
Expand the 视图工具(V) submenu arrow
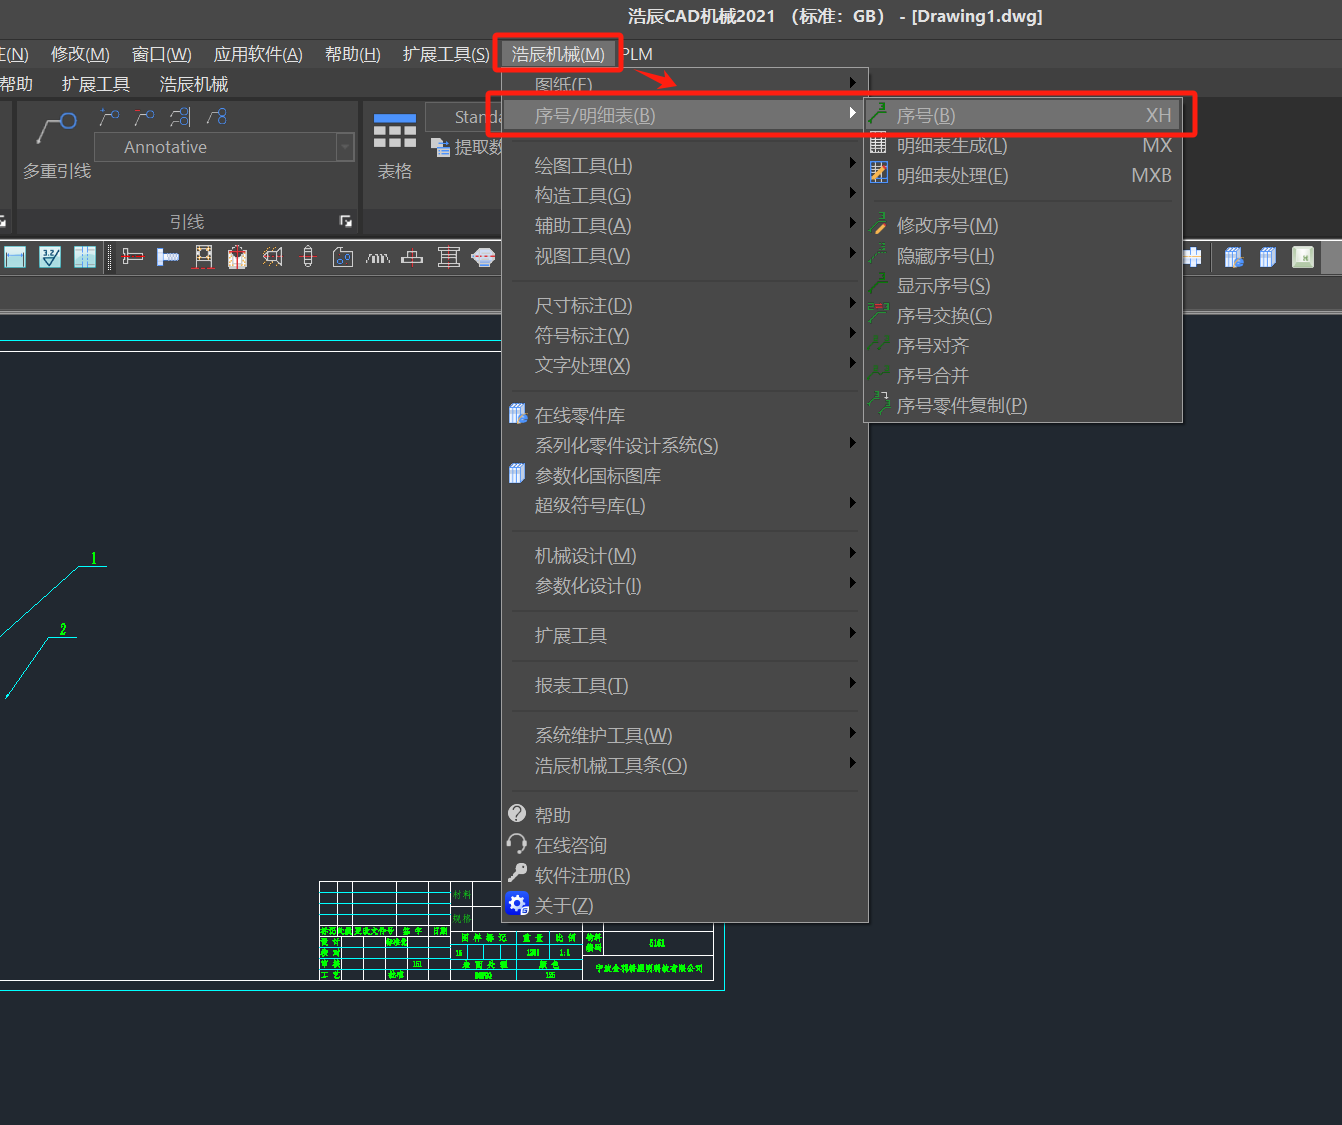(852, 253)
